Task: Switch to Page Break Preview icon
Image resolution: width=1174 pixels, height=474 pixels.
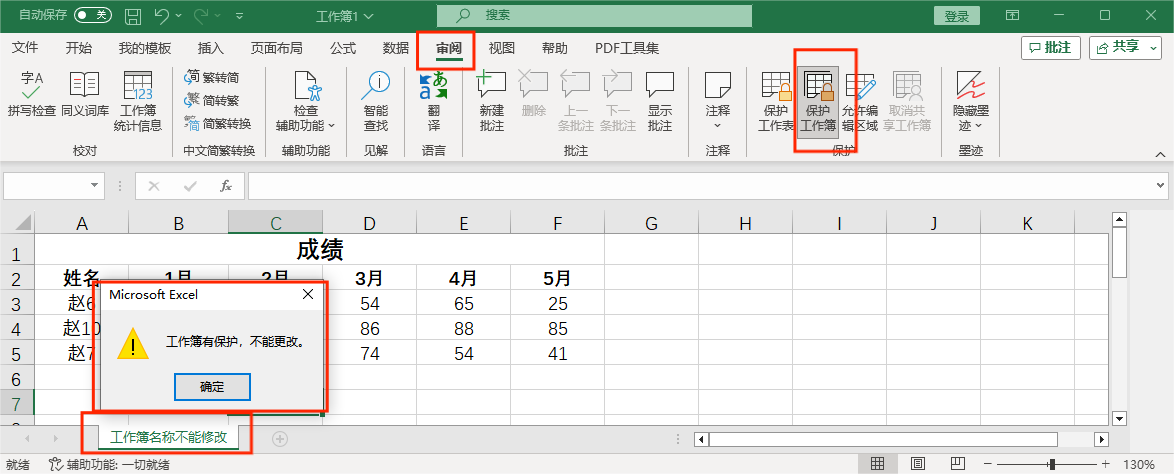Action: [960, 464]
